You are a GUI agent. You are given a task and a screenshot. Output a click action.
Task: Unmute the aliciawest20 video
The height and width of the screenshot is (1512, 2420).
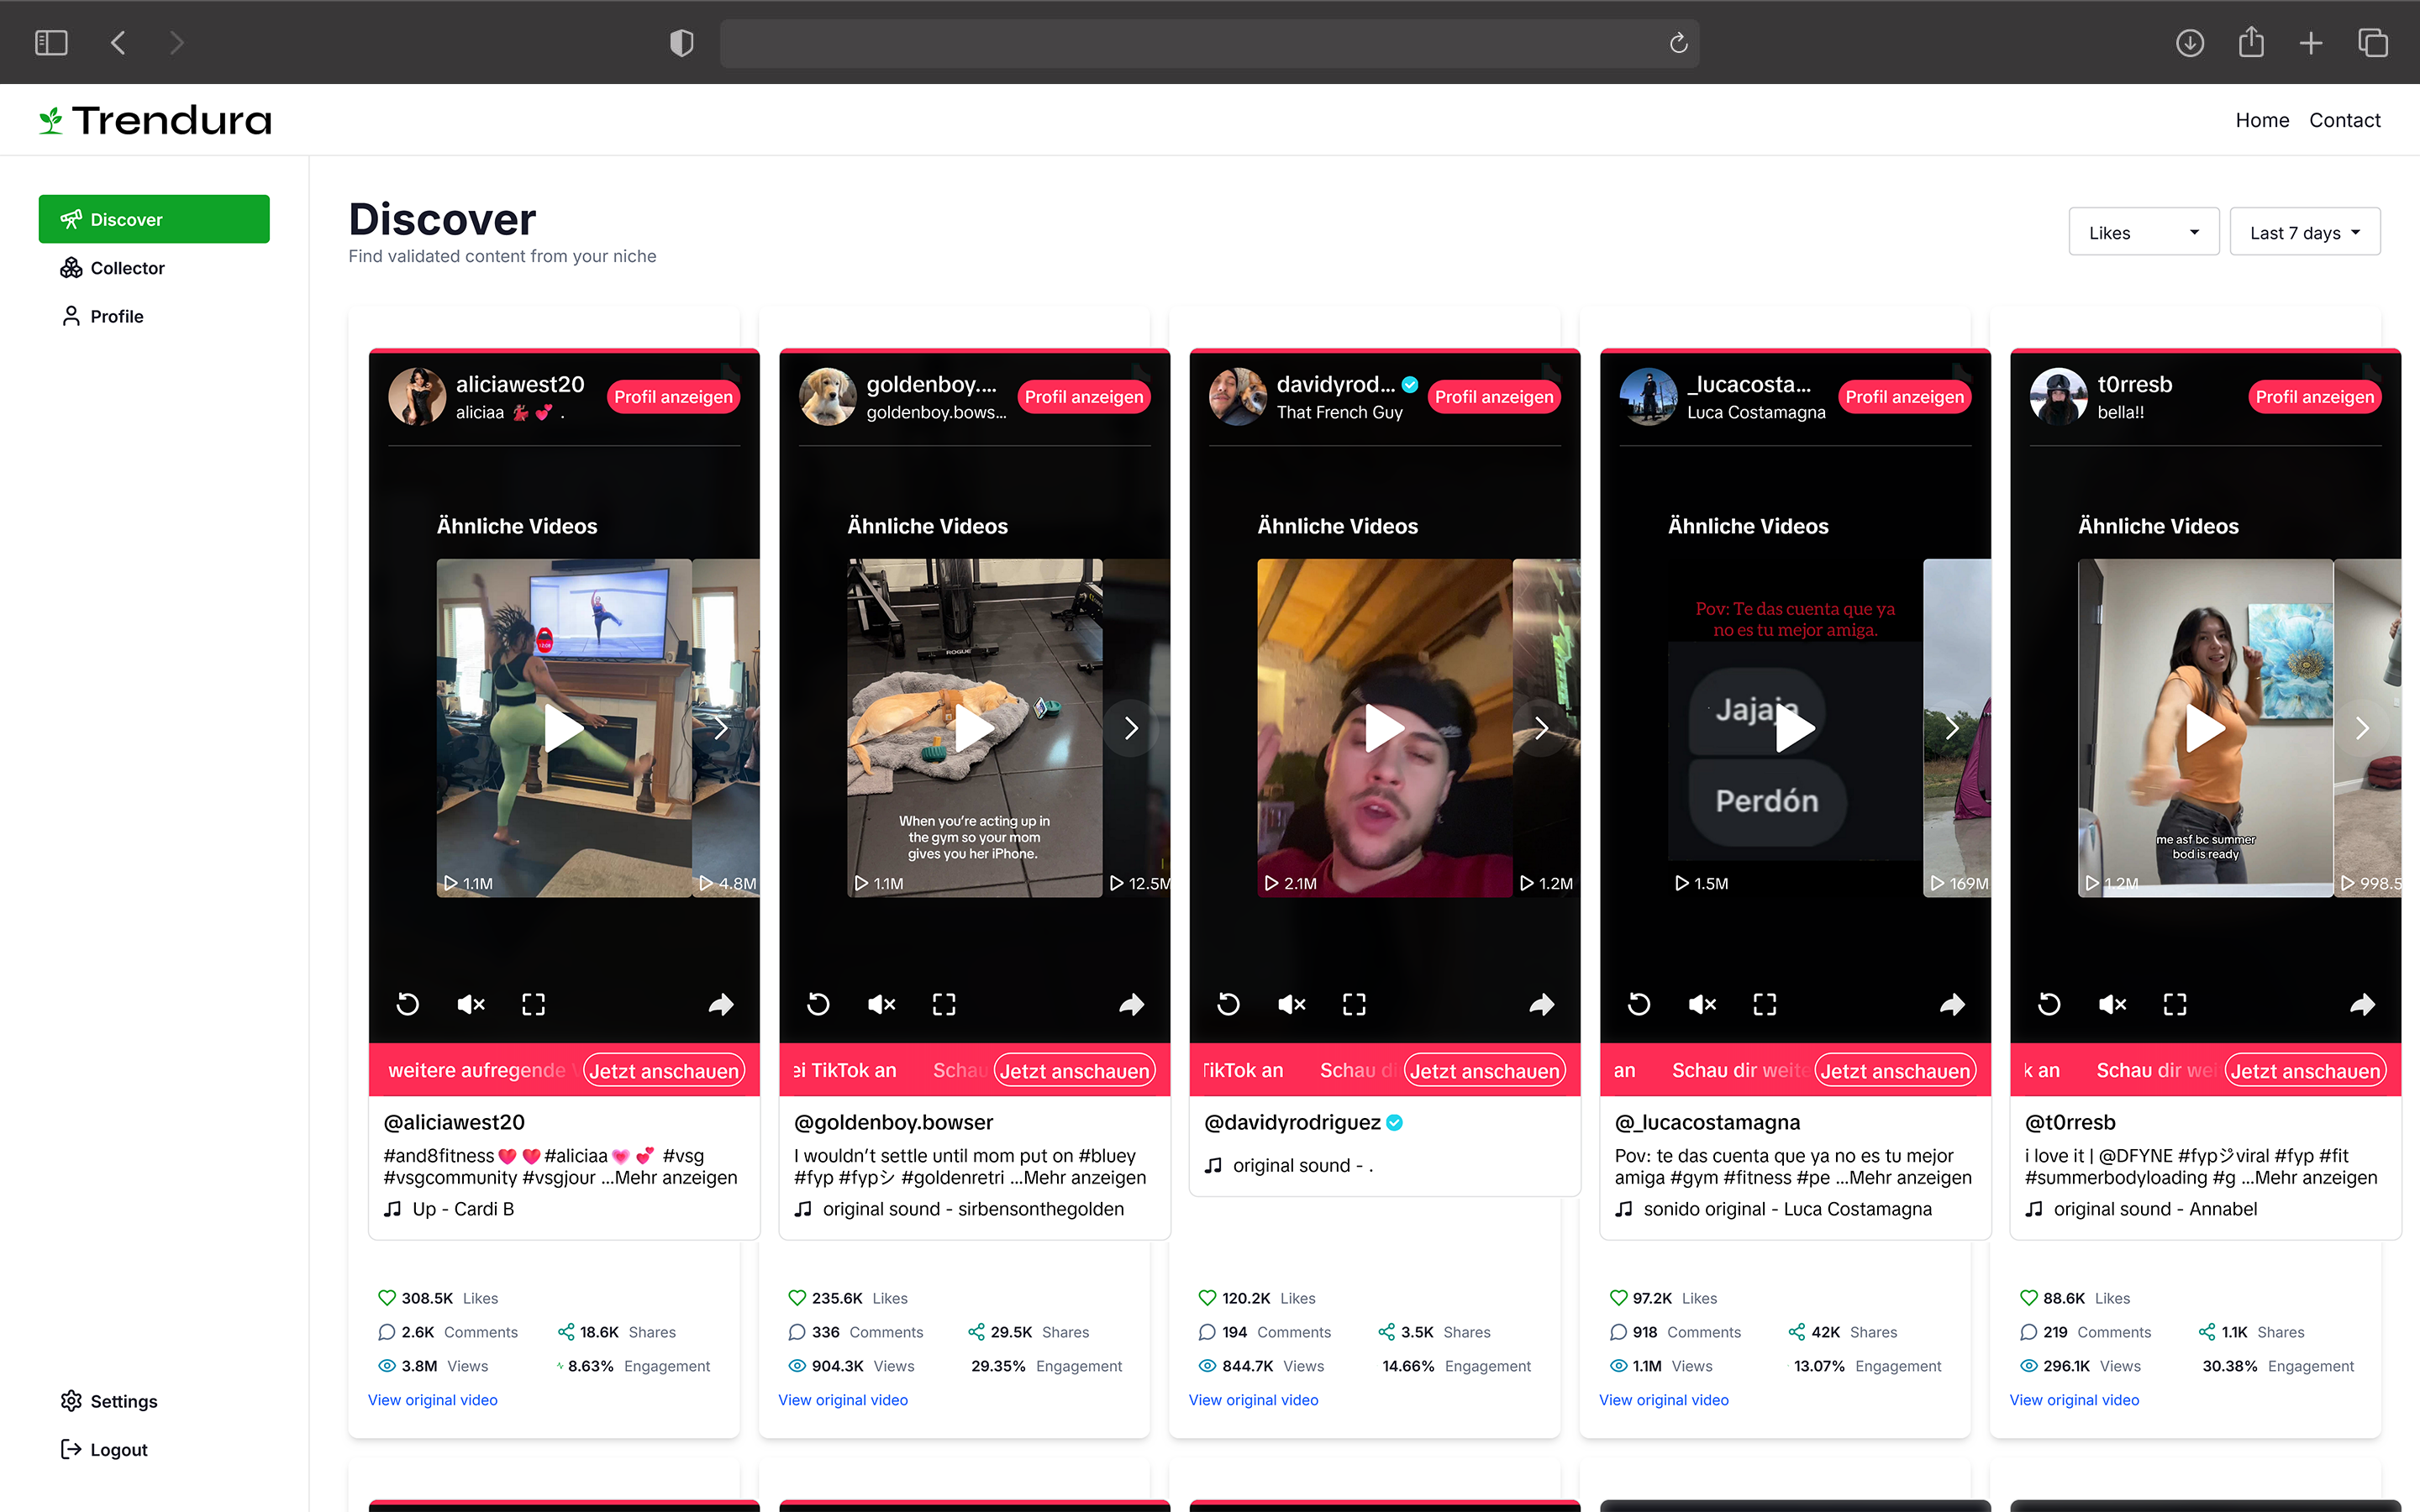click(471, 1004)
